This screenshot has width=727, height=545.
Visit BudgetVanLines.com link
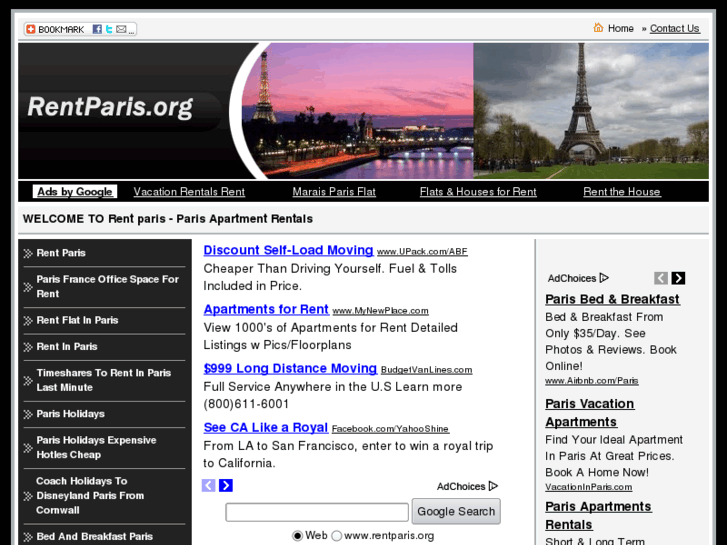426,370
